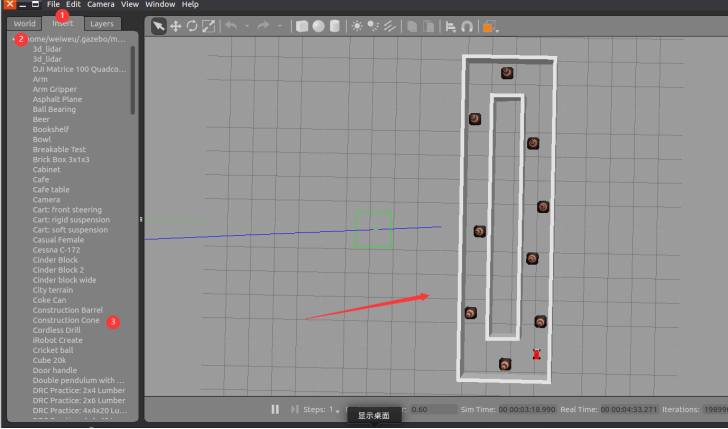Open the align tool in toolbar
The height and width of the screenshot is (429, 728).
tap(450, 26)
